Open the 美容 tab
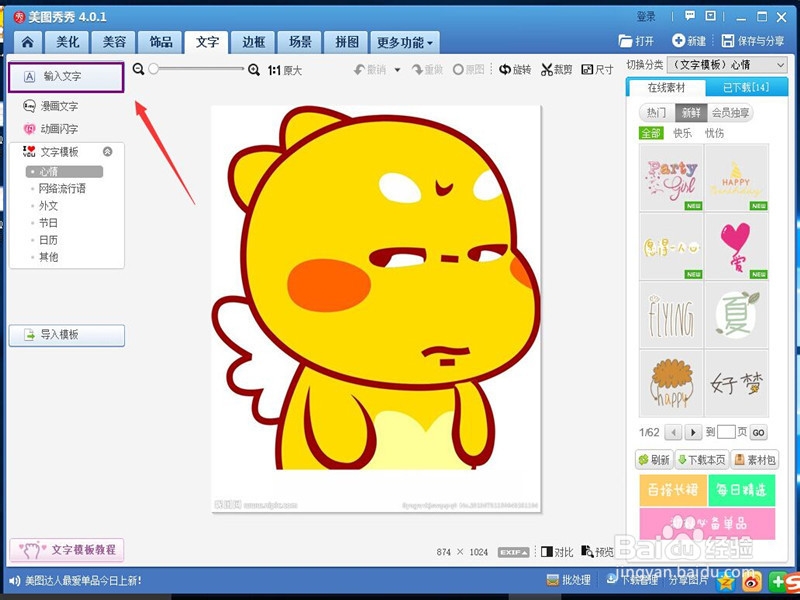 click(x=114, y=42)
